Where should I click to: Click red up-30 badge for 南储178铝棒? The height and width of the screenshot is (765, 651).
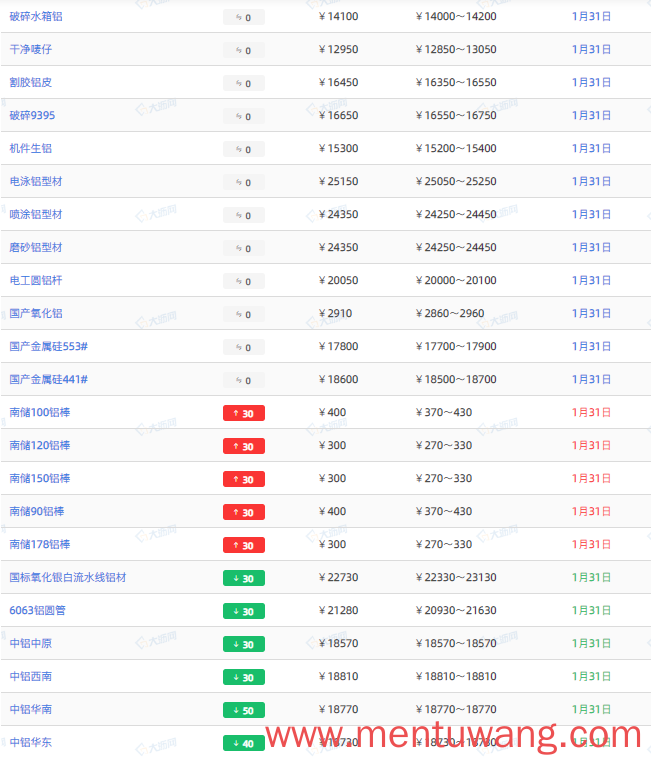[x=244, y=545]
